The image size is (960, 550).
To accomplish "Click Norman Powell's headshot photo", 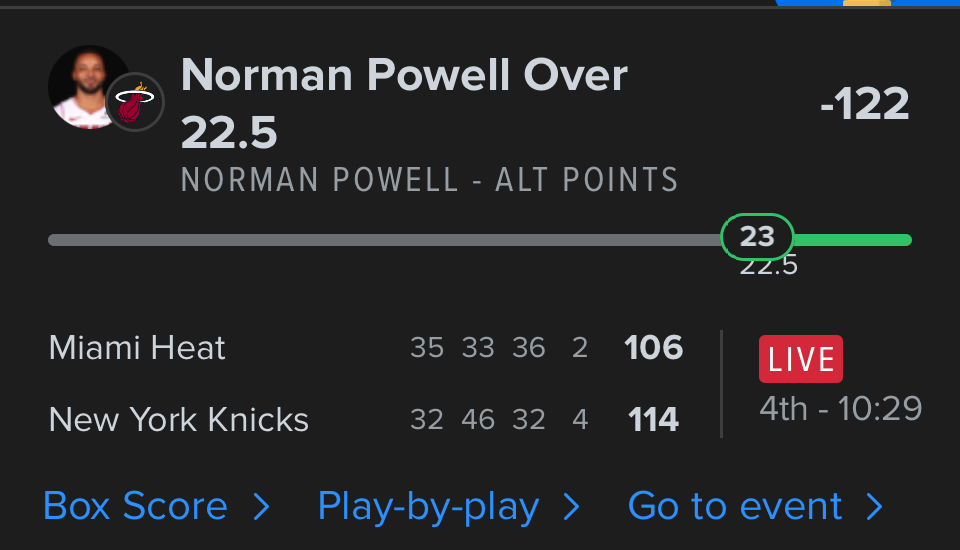I will click(x=84, y=86).
